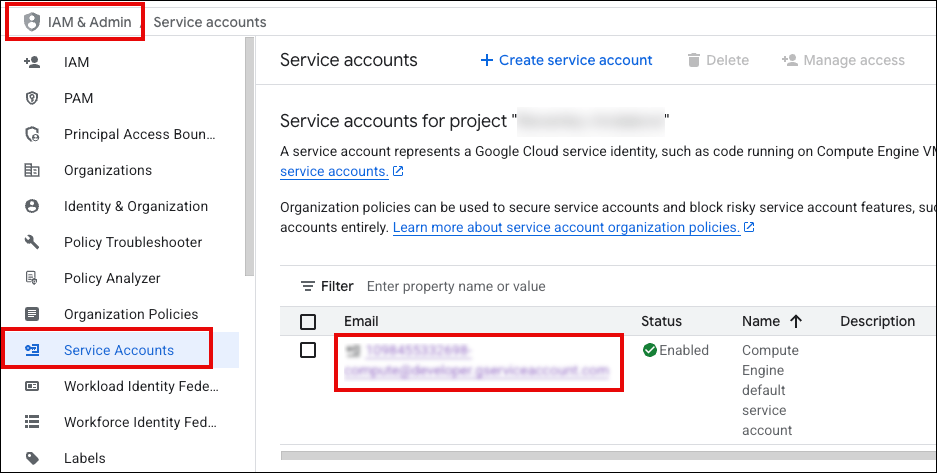Click the IAM & Admin shield icon
Screen dimensions: 937x473
coord(31,22)
